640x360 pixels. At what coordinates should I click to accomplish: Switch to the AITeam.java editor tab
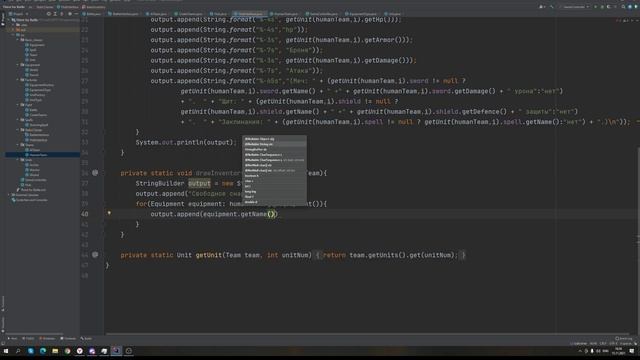[157, 14]
